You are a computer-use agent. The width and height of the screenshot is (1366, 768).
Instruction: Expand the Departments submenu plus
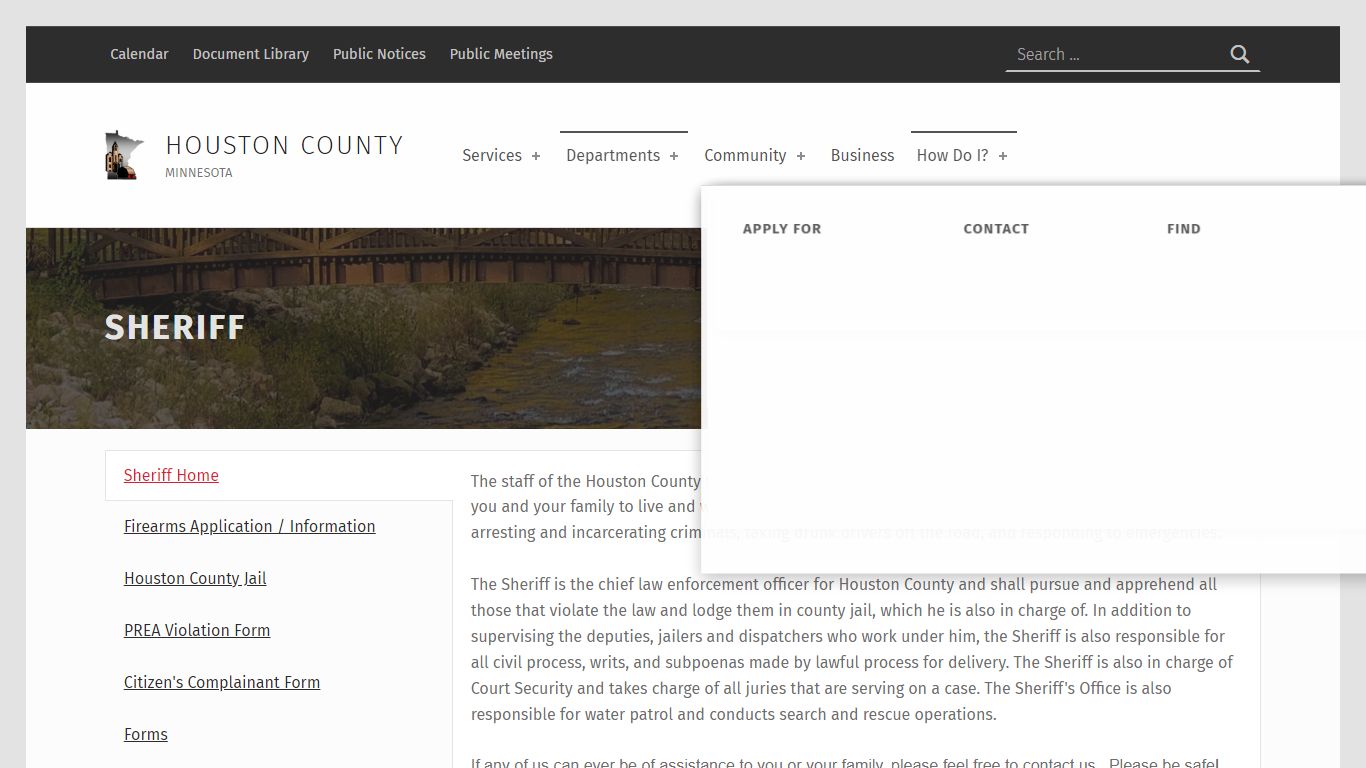tap(674, 156)
